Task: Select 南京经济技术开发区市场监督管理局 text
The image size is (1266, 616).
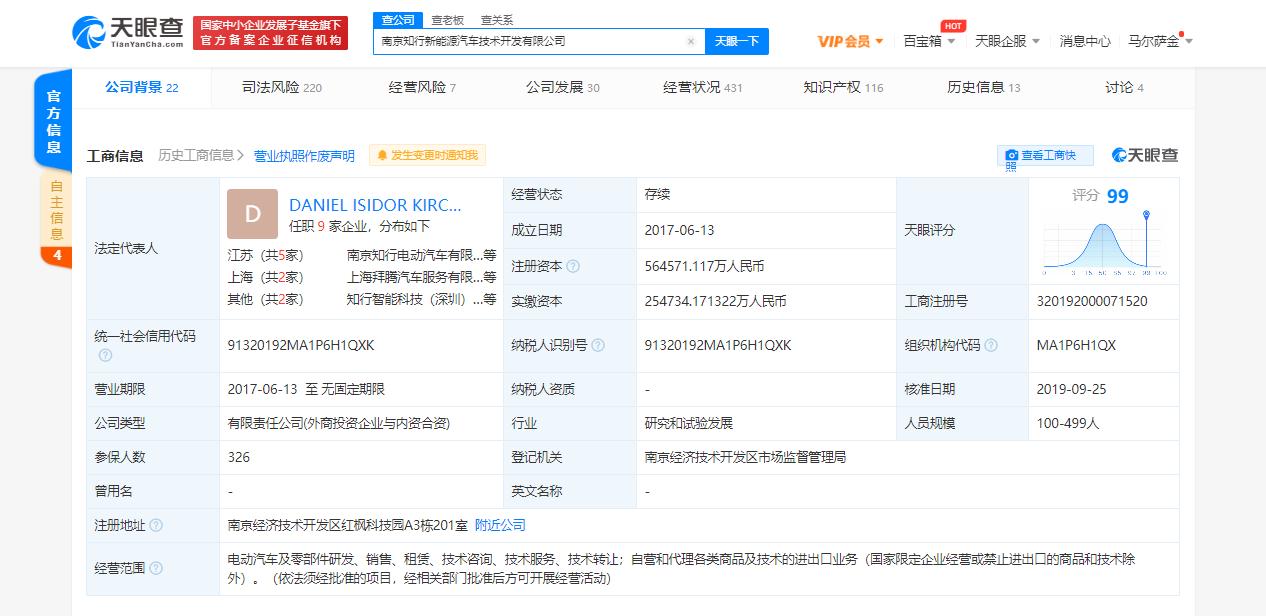Action: [x=745, y=457]
